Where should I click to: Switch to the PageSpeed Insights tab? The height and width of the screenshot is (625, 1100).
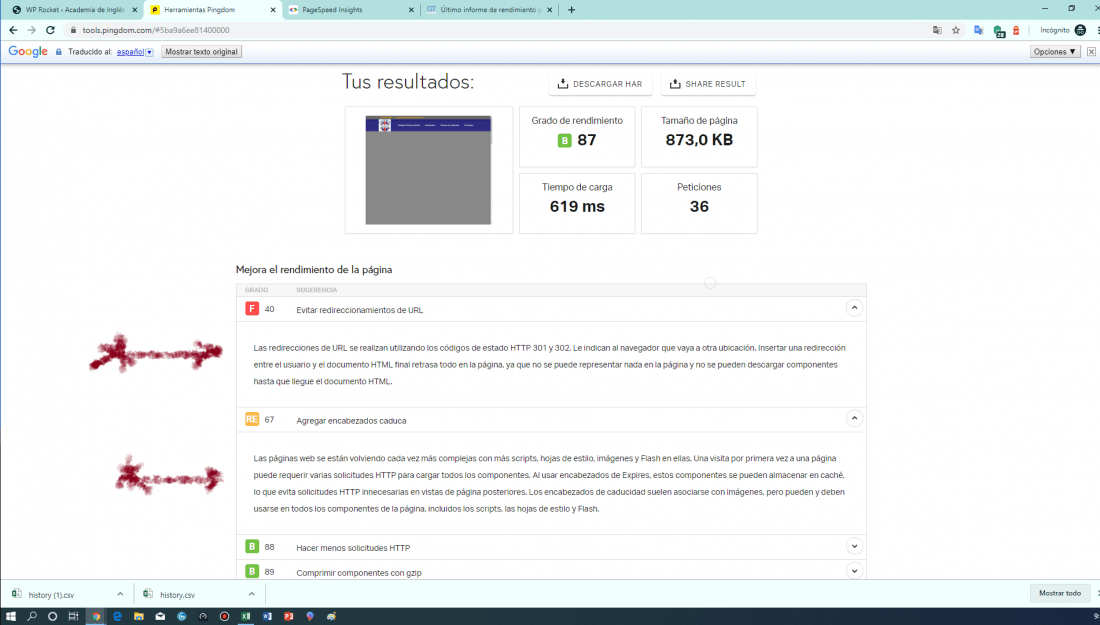pos(351,10)
